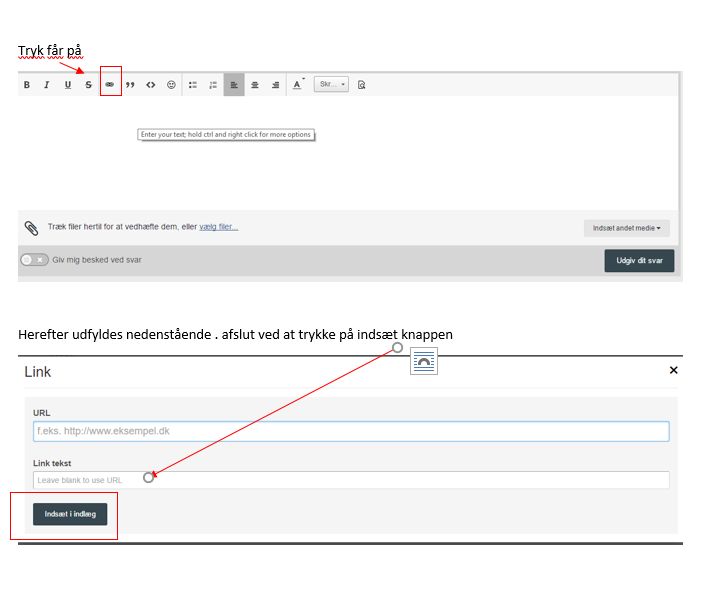This screenshot has height=611, width=709.
Task: Open the 'Indsæt andet medie' dropdown
Action: tap(627, 228)
